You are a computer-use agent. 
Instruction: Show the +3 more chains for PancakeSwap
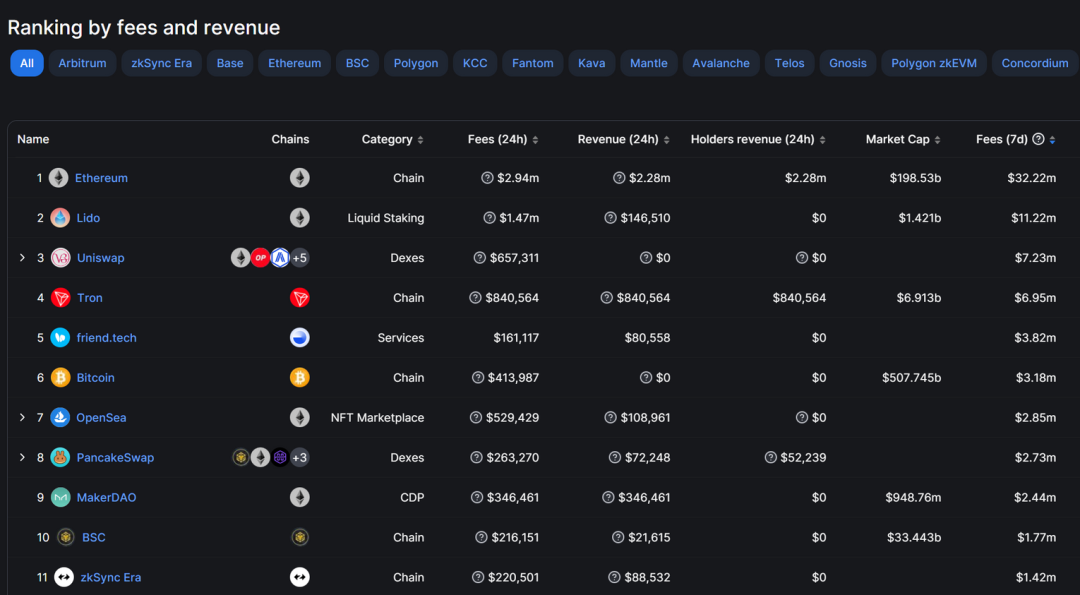(300, 457)
